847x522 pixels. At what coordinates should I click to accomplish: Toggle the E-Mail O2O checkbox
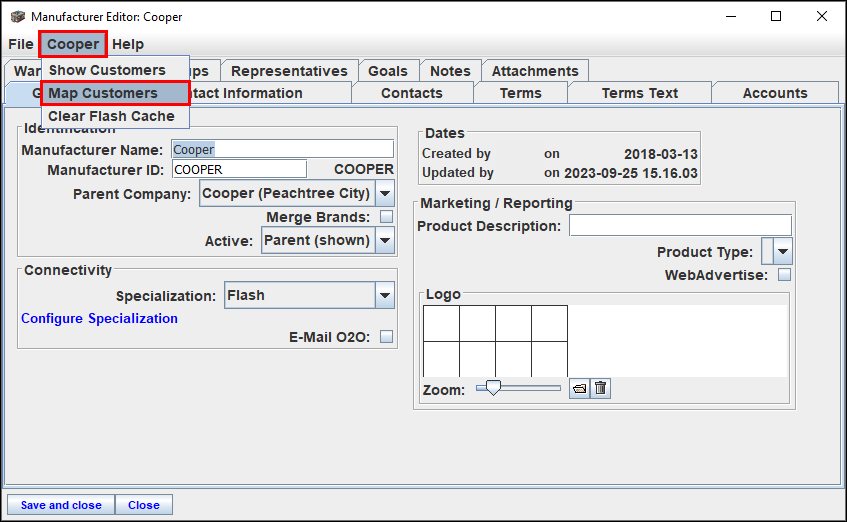coord(386,337)
